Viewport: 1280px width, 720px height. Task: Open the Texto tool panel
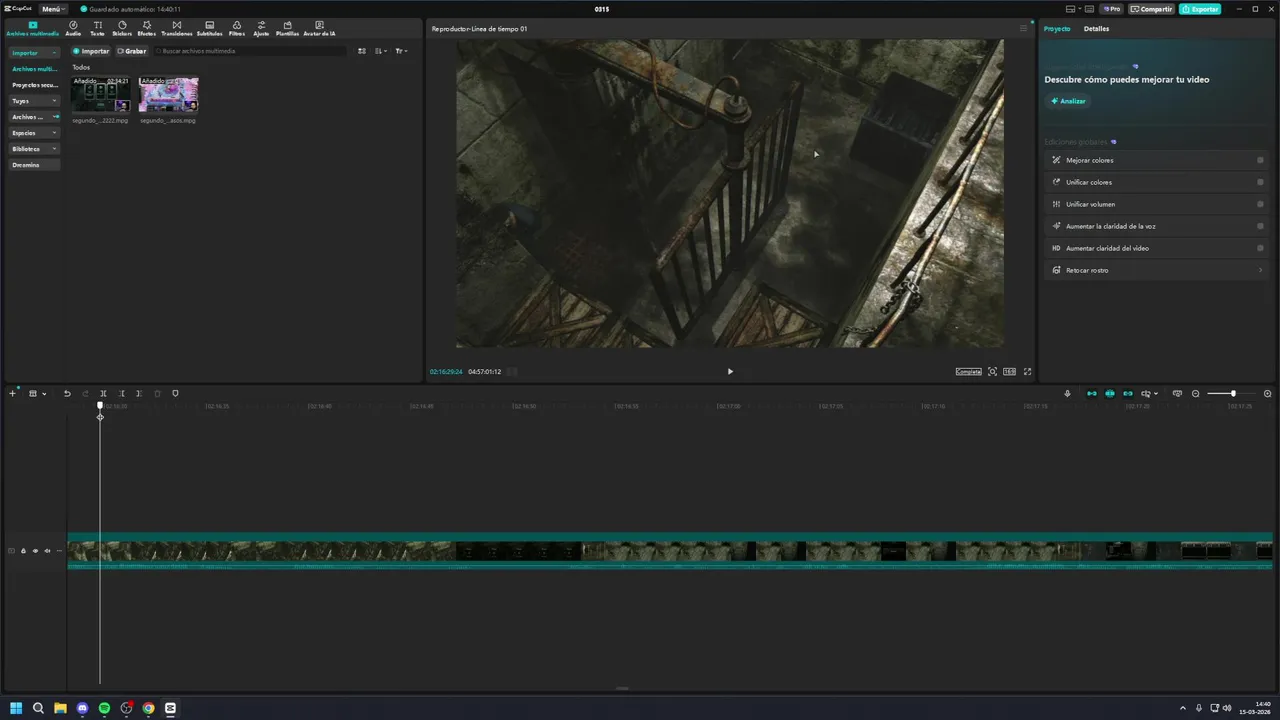click(97, 28)
